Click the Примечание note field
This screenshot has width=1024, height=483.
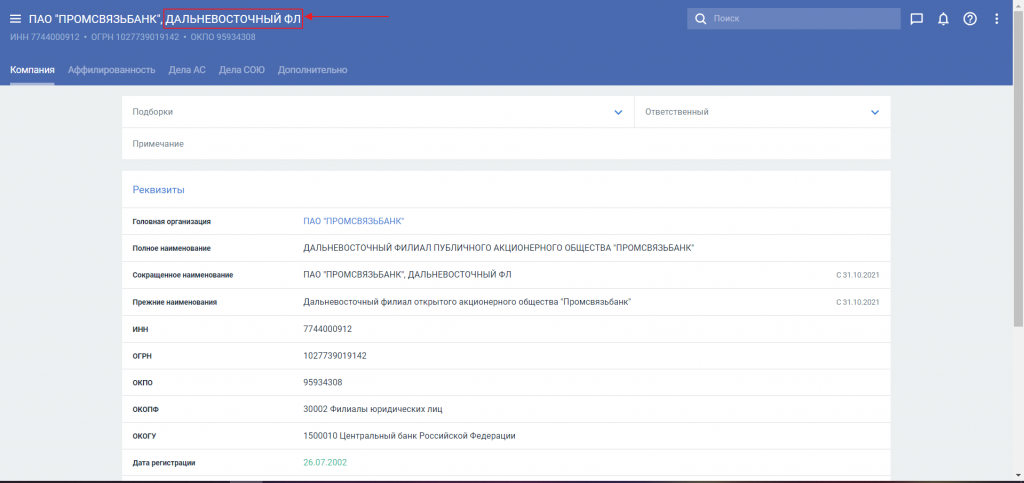pyautogui.click(x=506, y=144)
